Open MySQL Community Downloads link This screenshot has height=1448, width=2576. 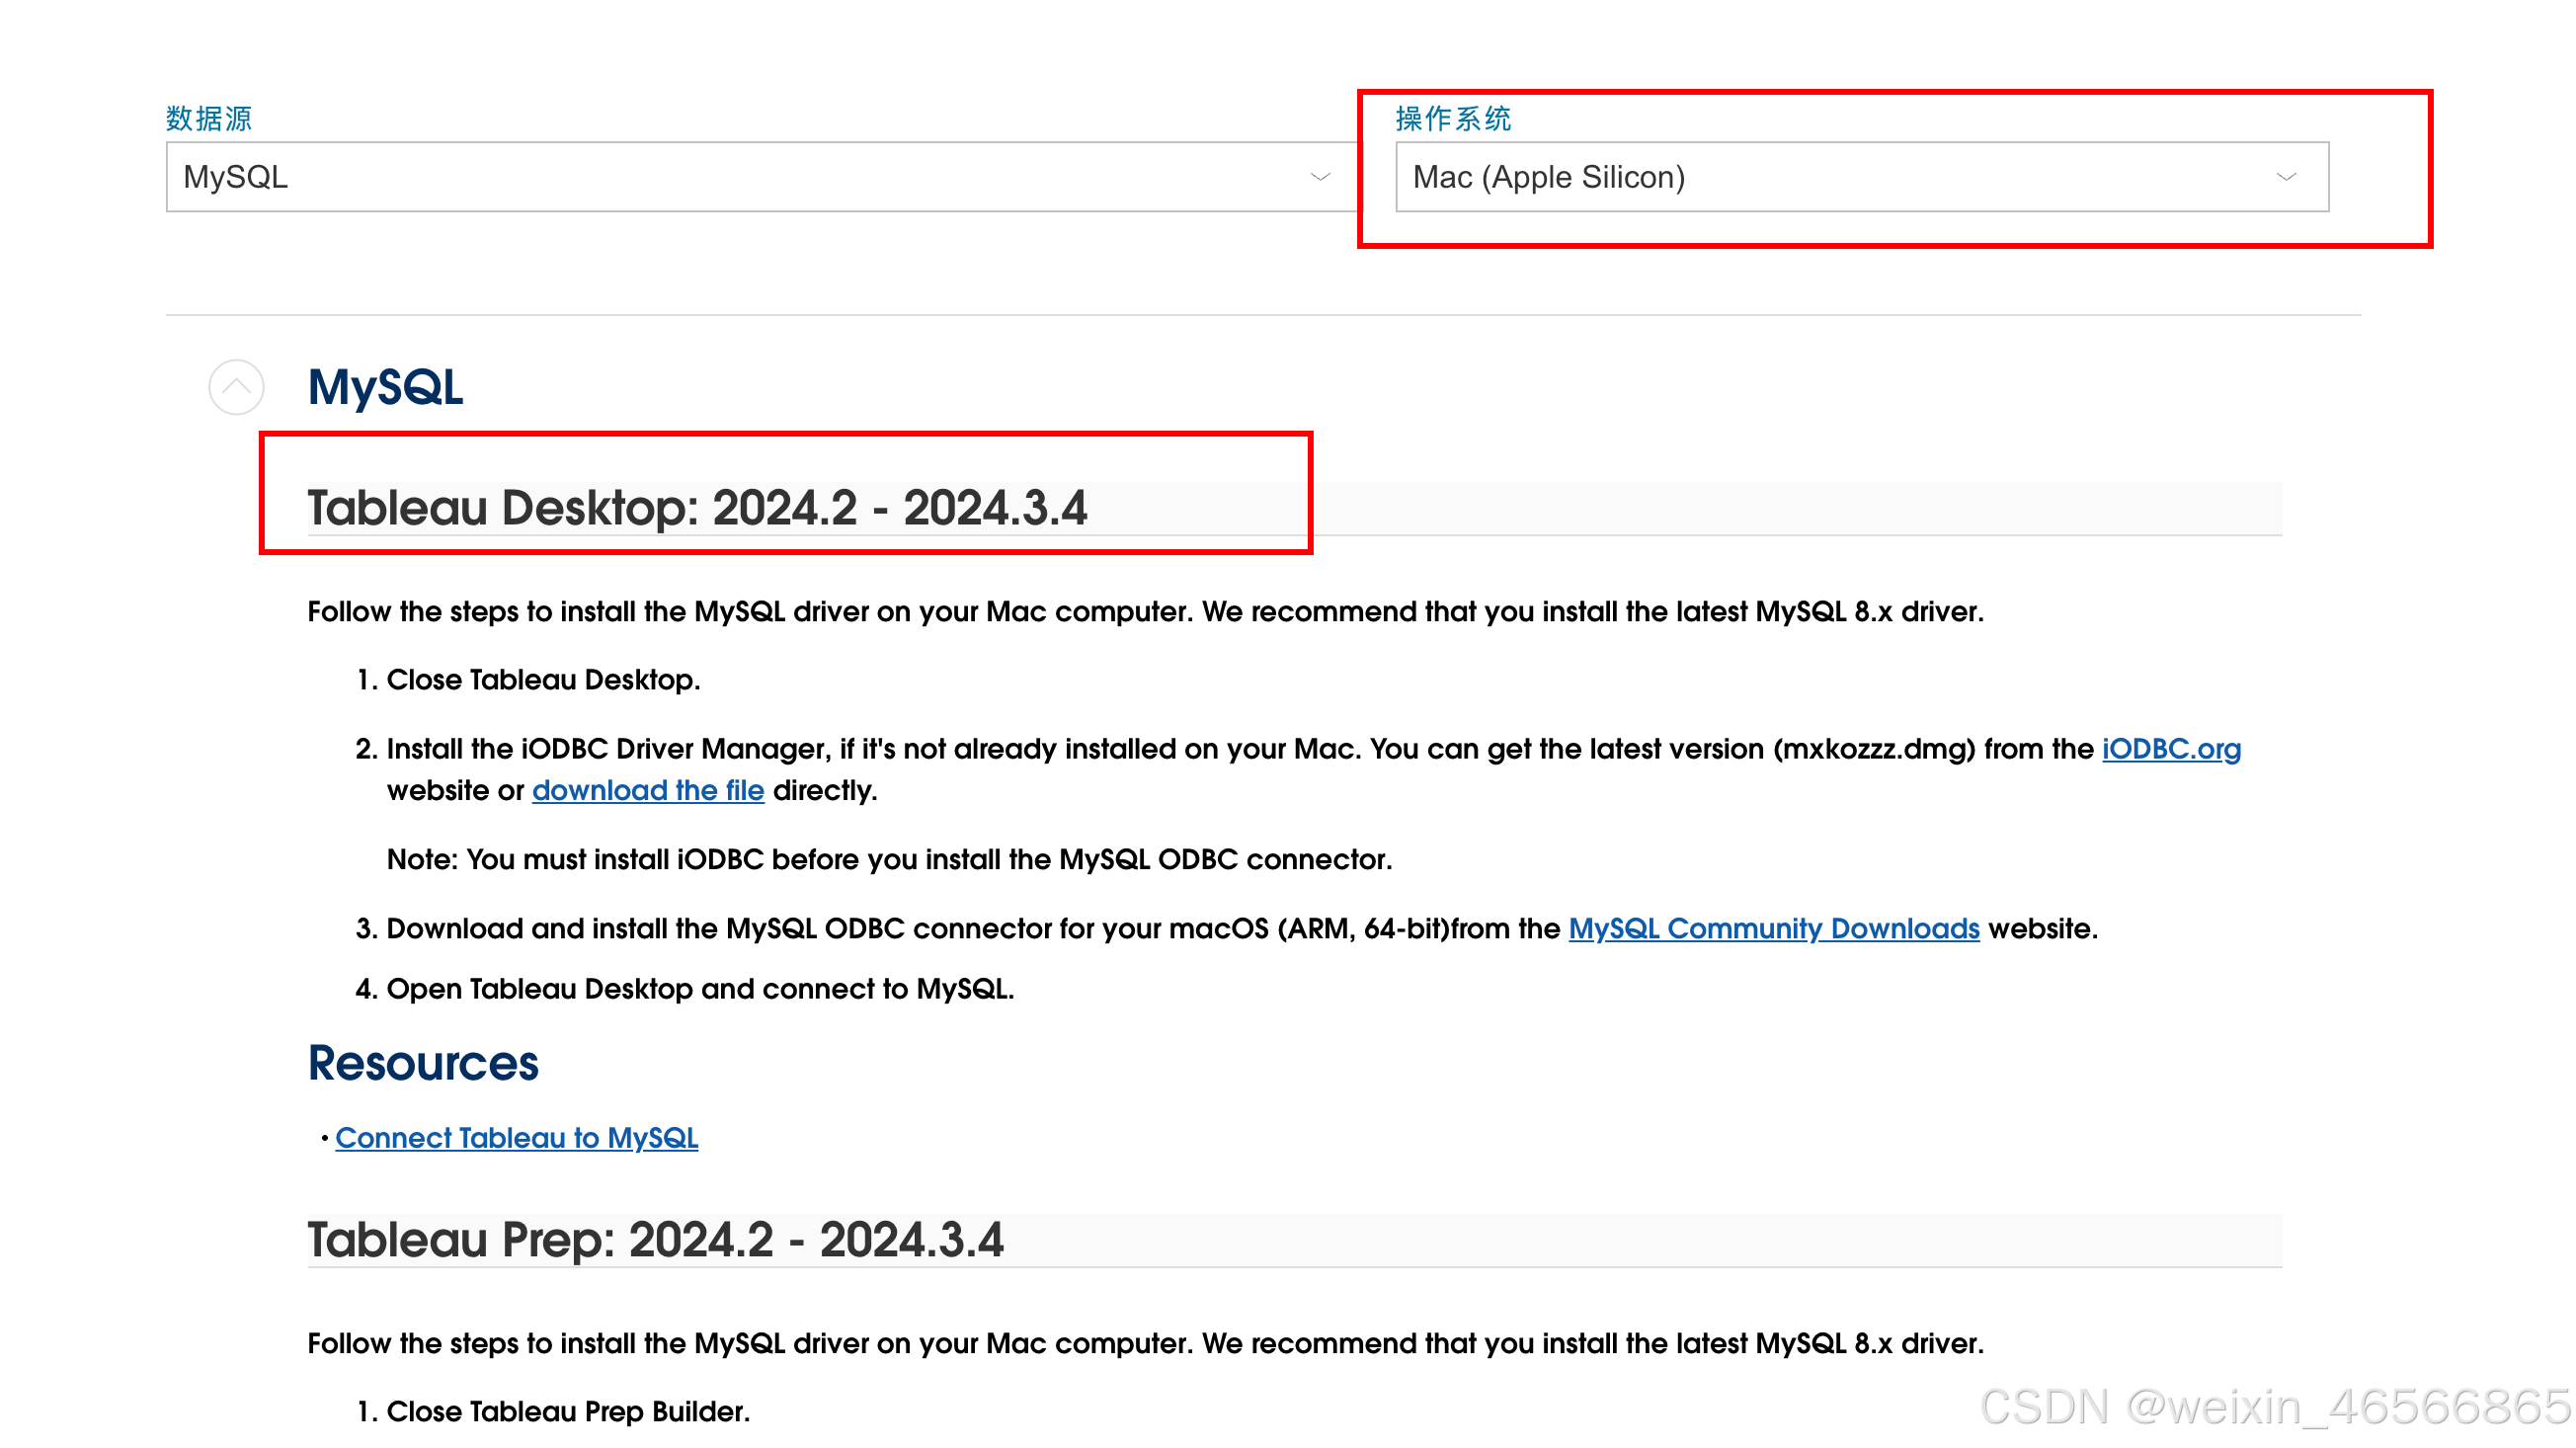(x=1773, y=928)
